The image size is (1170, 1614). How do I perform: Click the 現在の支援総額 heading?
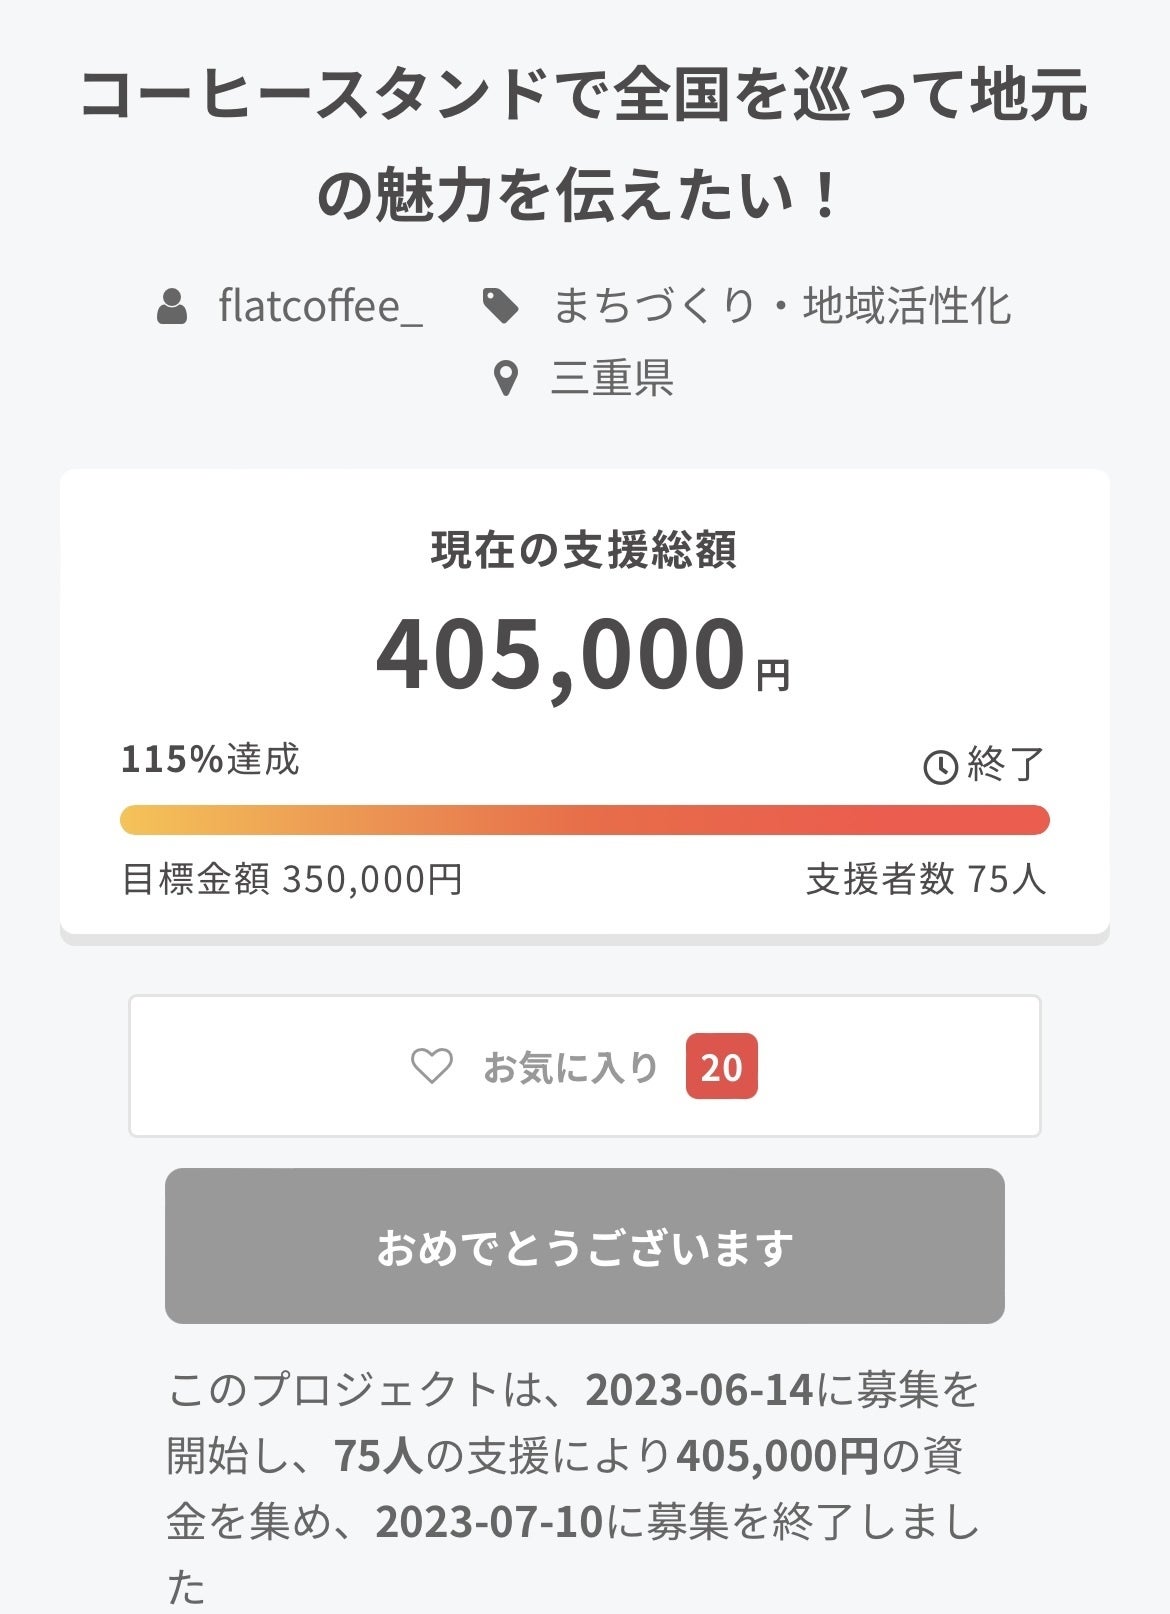pos(584,550)
